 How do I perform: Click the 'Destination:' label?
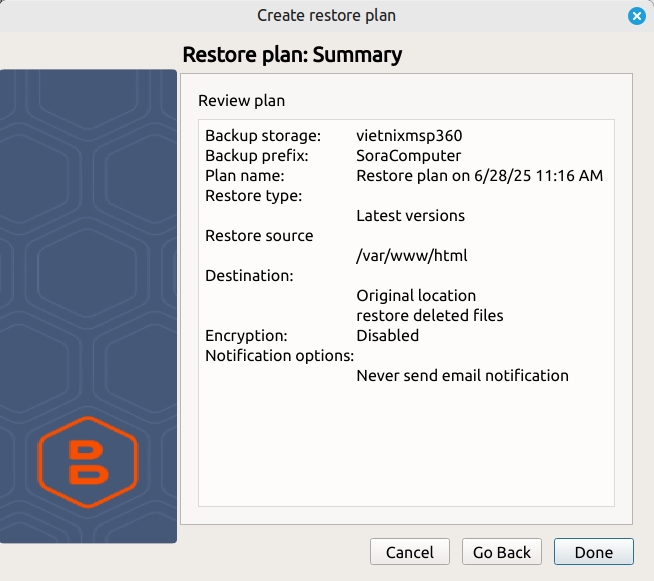pos(249,276)
